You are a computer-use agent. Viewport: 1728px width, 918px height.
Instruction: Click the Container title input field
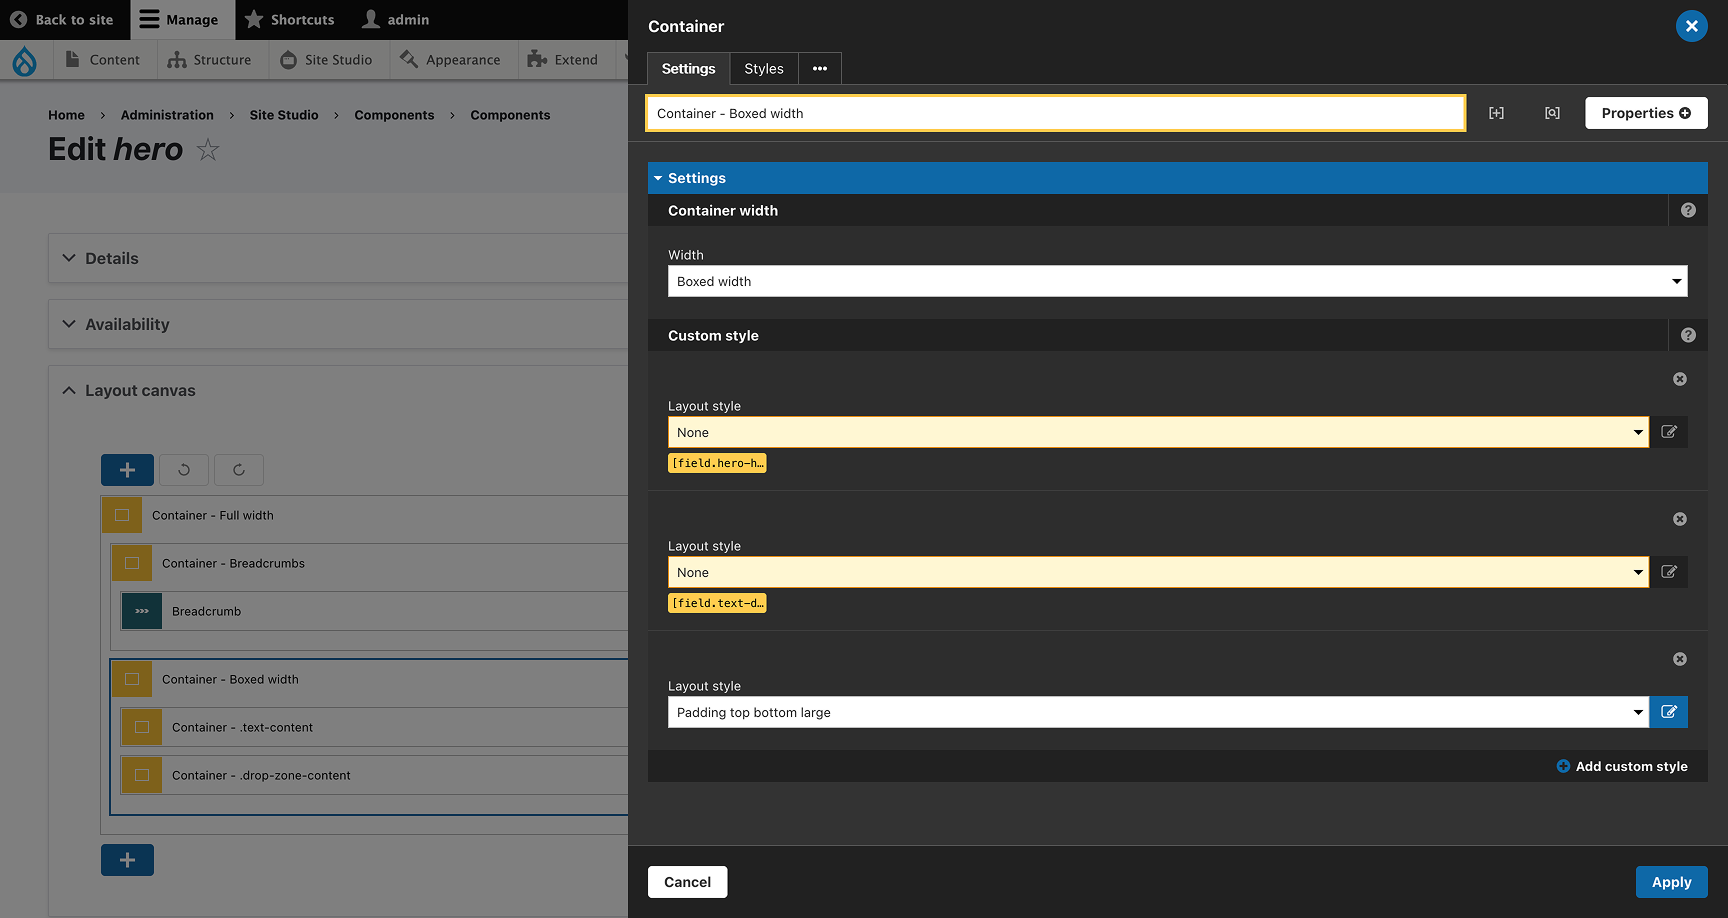(1055, 113)
